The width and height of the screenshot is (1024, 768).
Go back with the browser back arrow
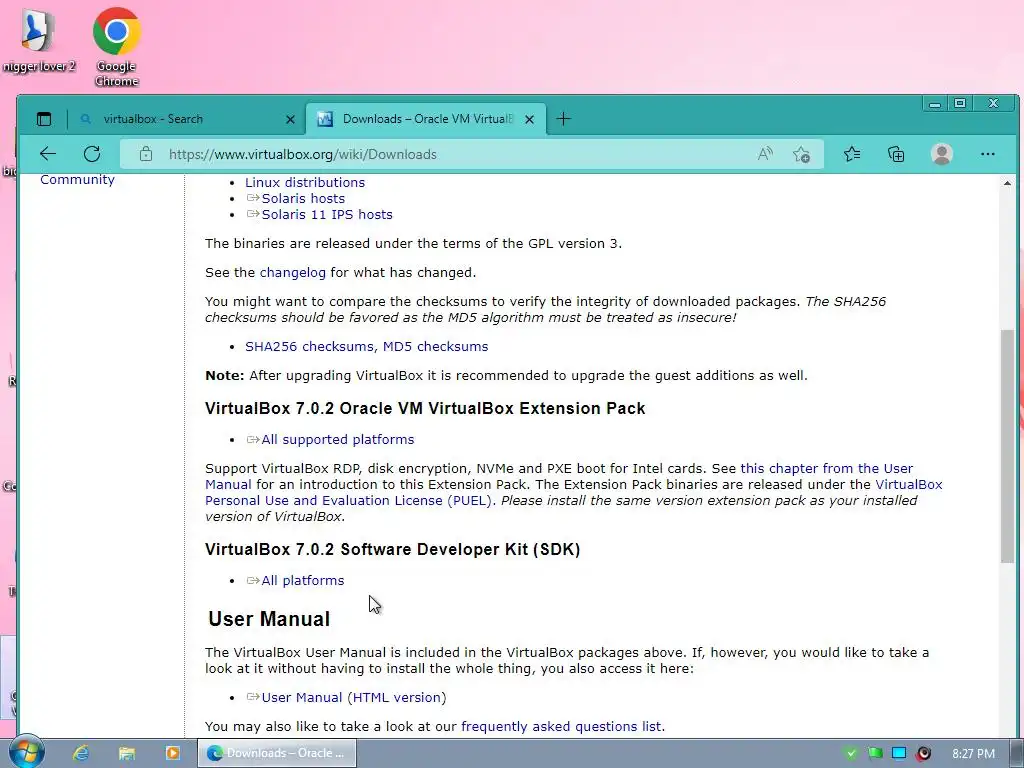coord(48,154)
